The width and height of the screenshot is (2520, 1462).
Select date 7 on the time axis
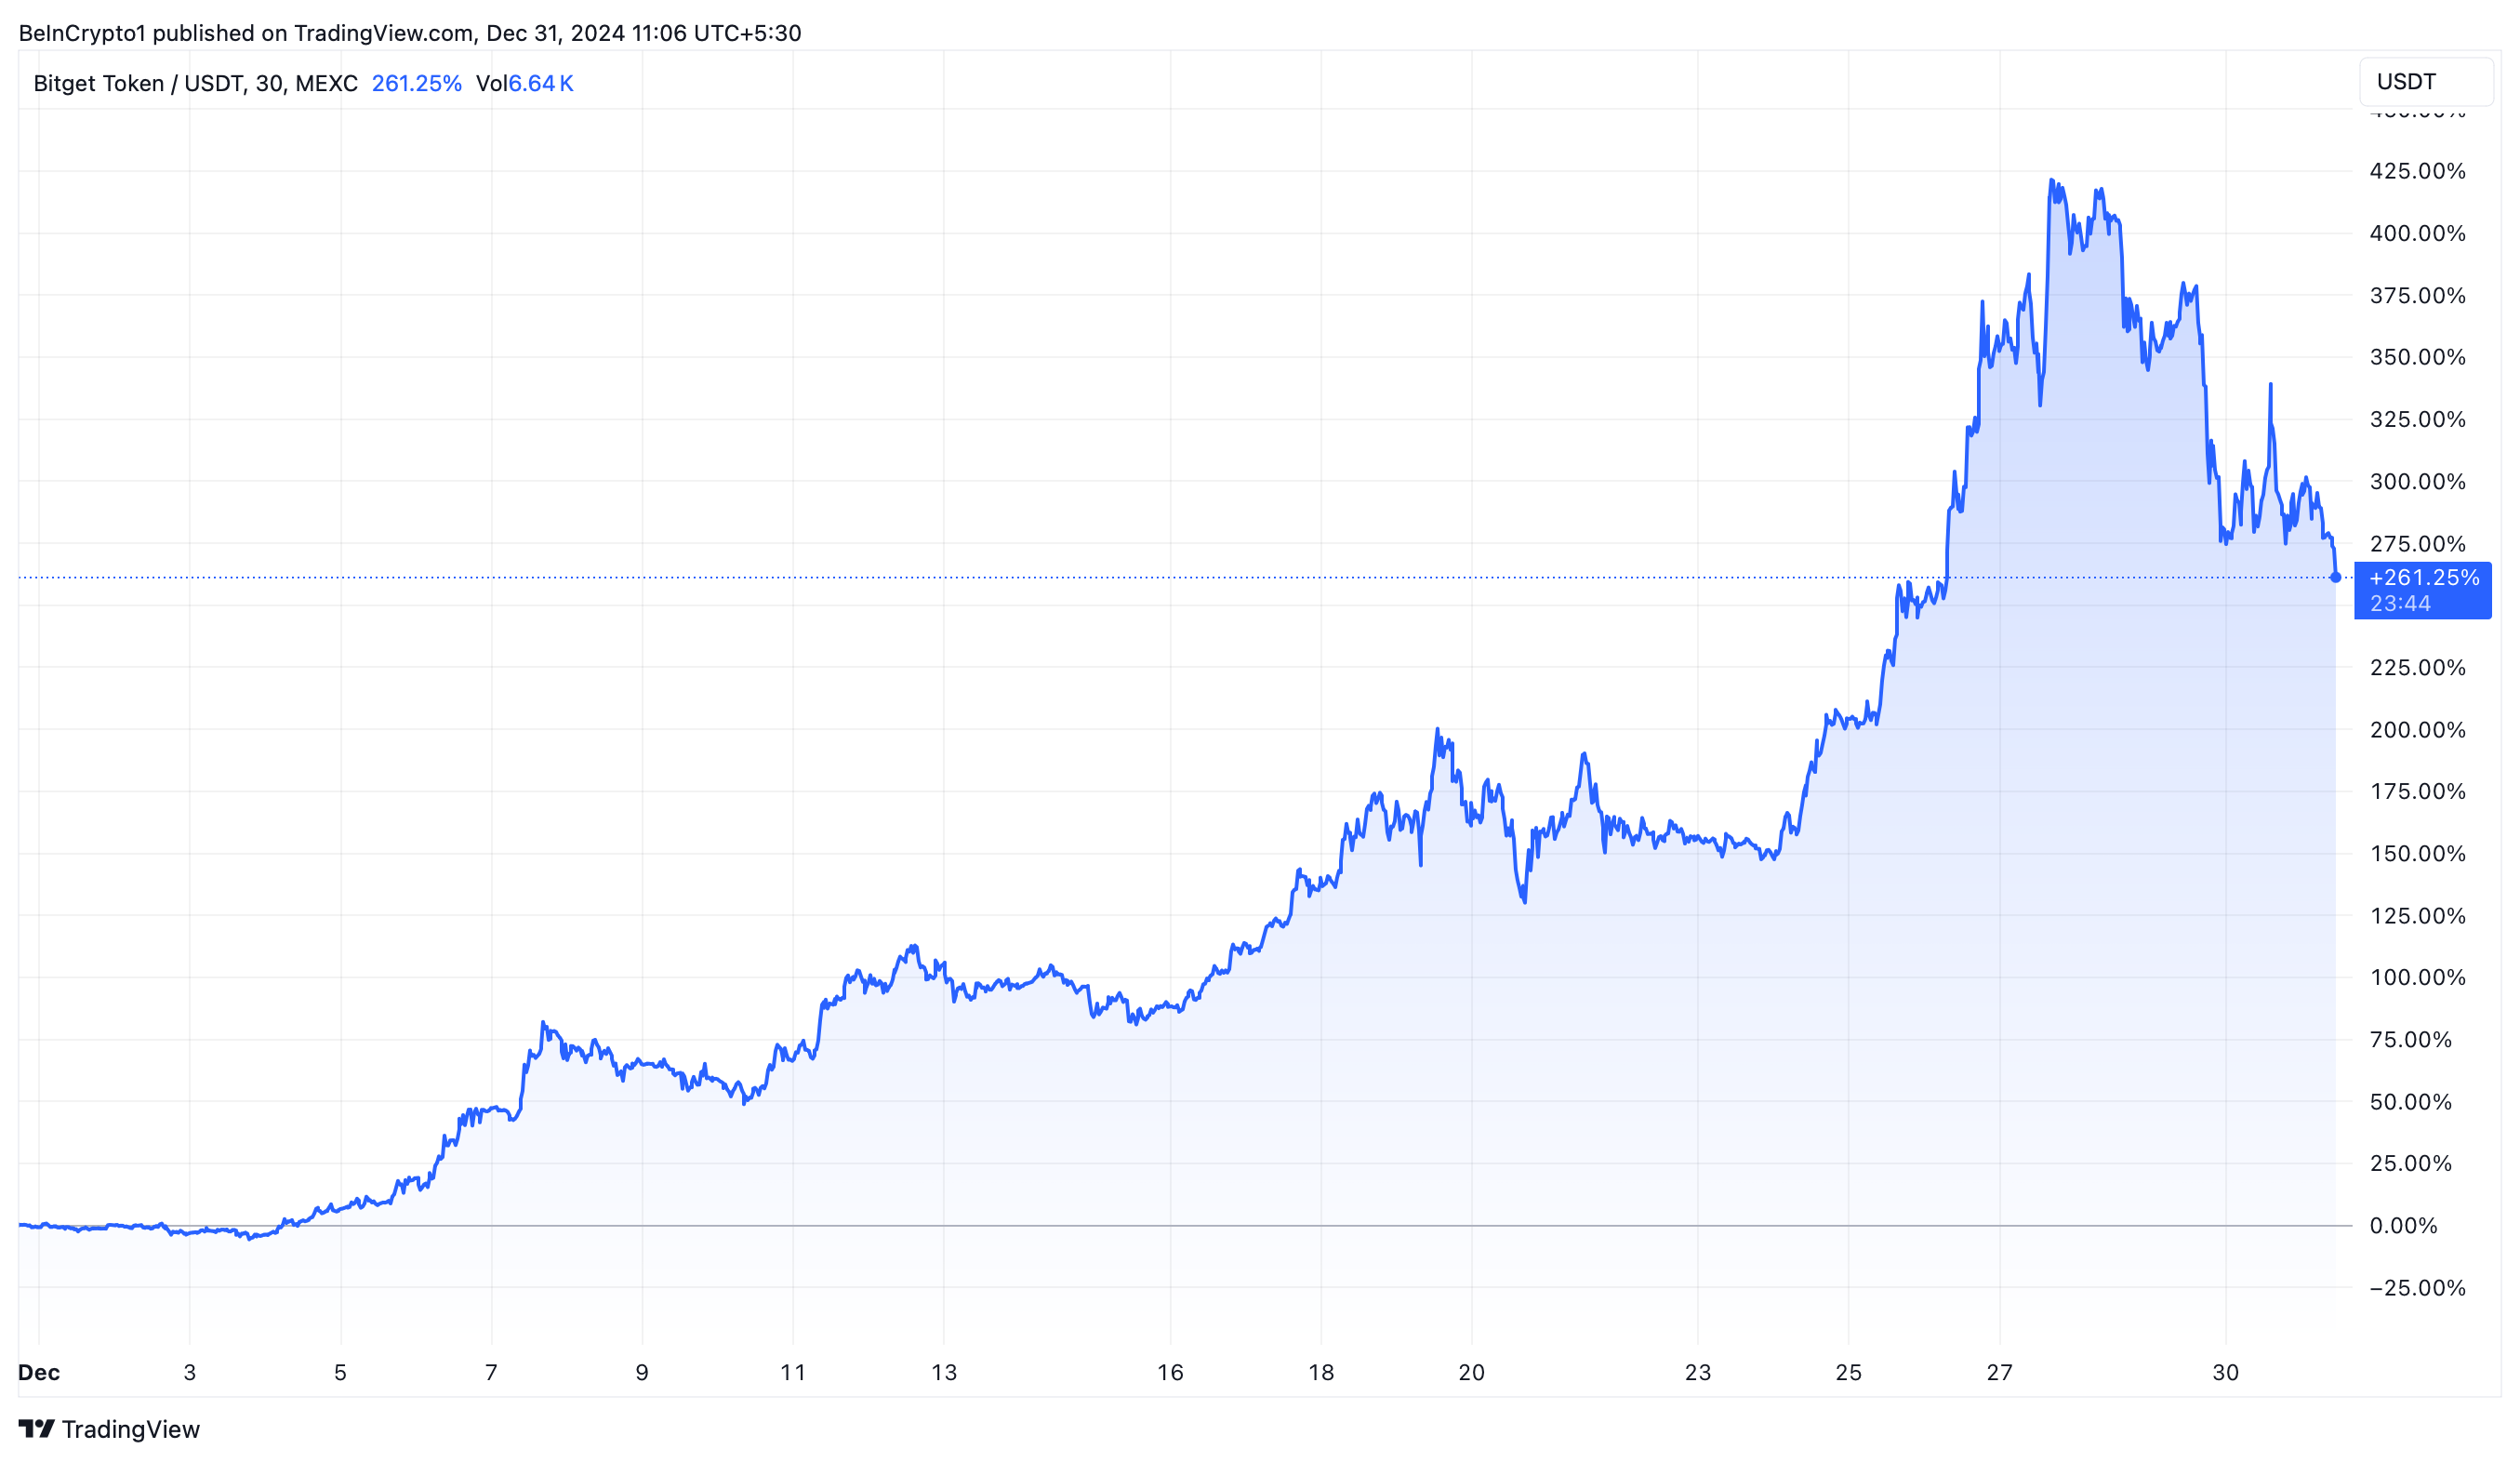pyautogui.click(x=491, y=1372)
